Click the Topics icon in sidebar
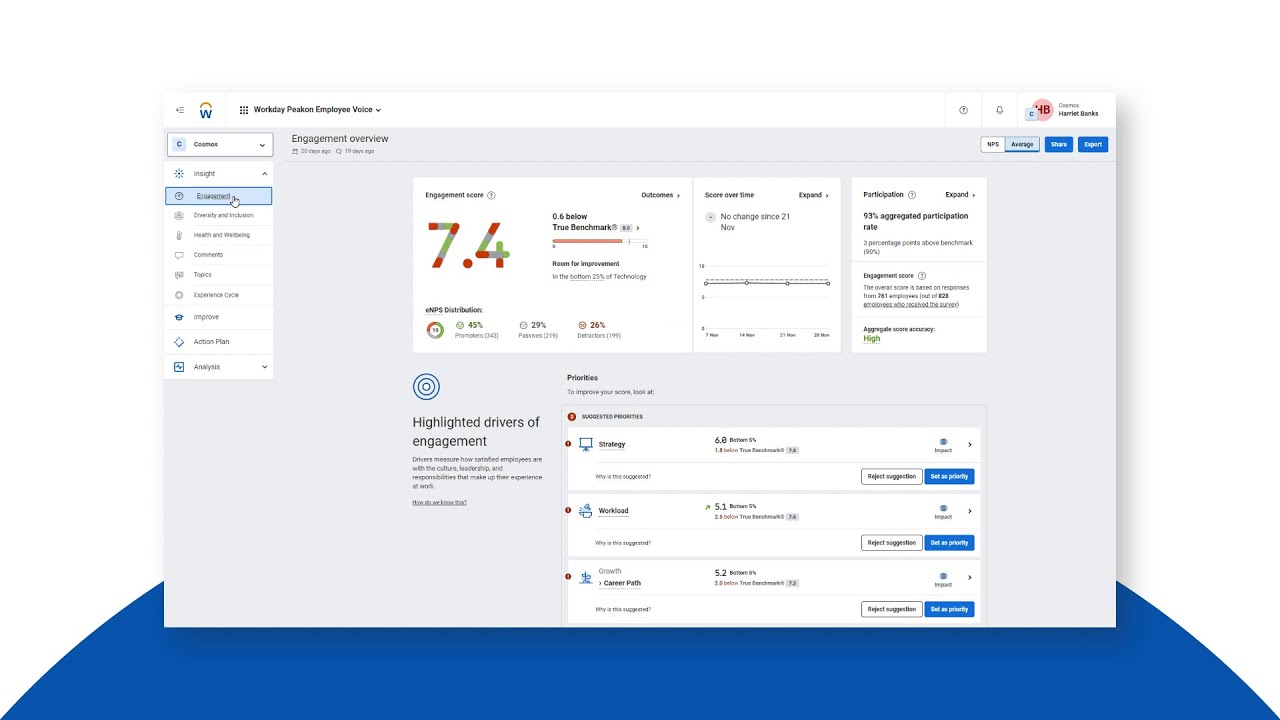 click(179, 275)
